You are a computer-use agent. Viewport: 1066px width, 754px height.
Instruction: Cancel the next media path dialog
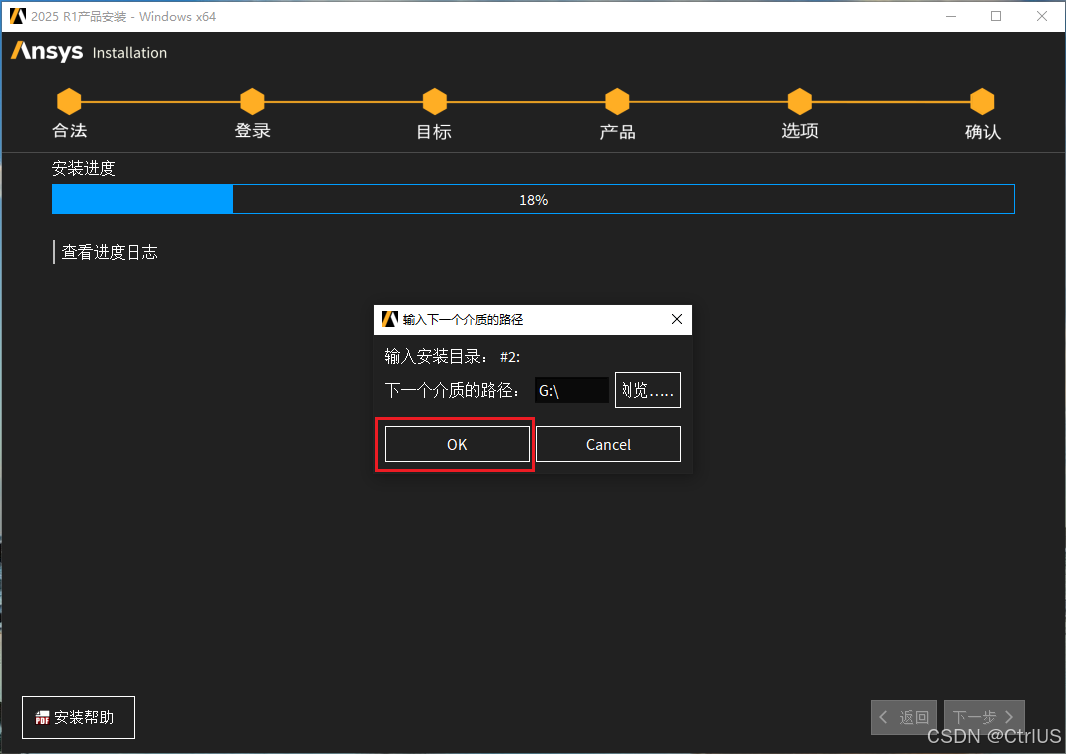tap(608, 444)
